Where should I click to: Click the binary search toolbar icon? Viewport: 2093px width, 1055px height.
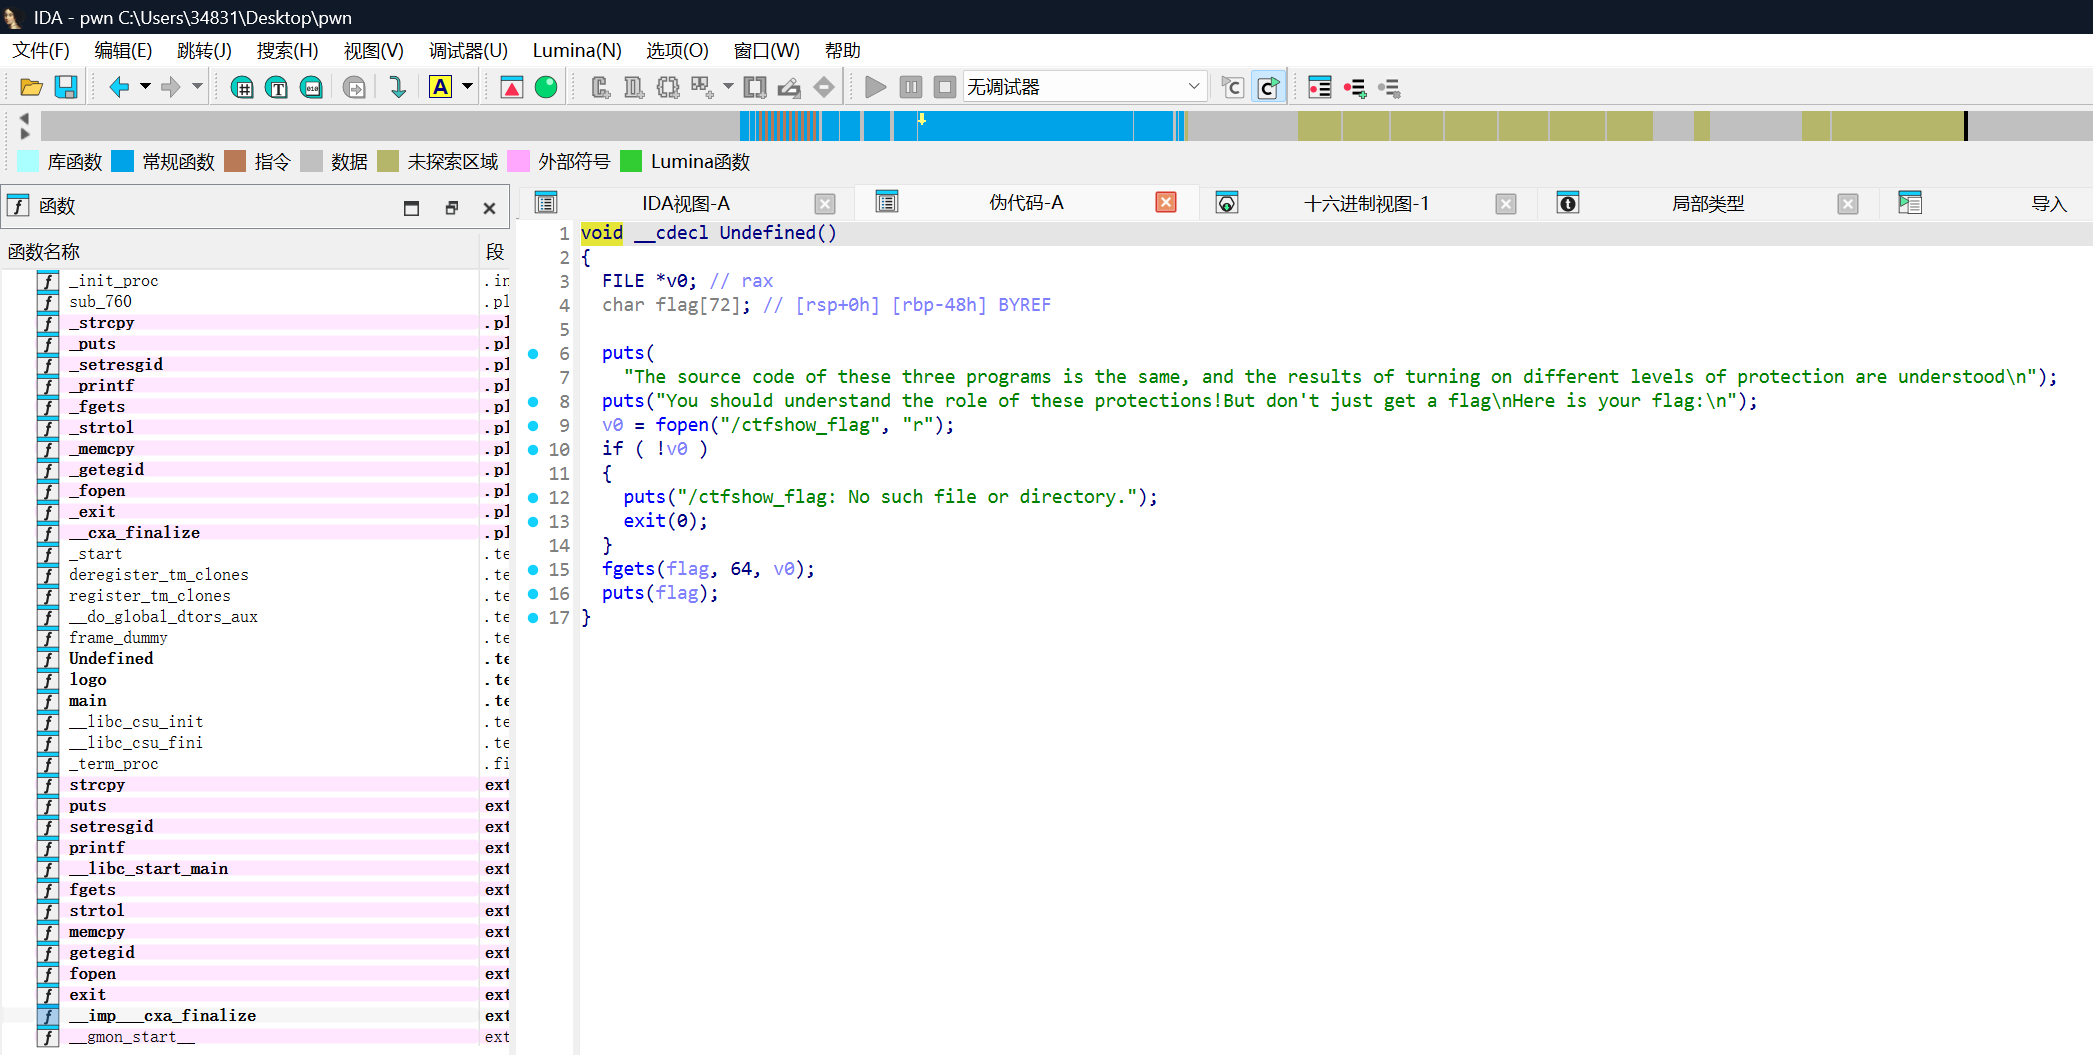pyautogui.click(x=312, y=88)
